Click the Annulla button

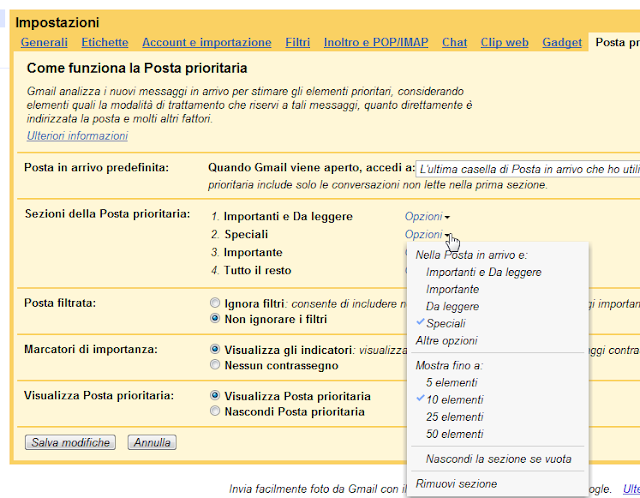pos(152,442)
